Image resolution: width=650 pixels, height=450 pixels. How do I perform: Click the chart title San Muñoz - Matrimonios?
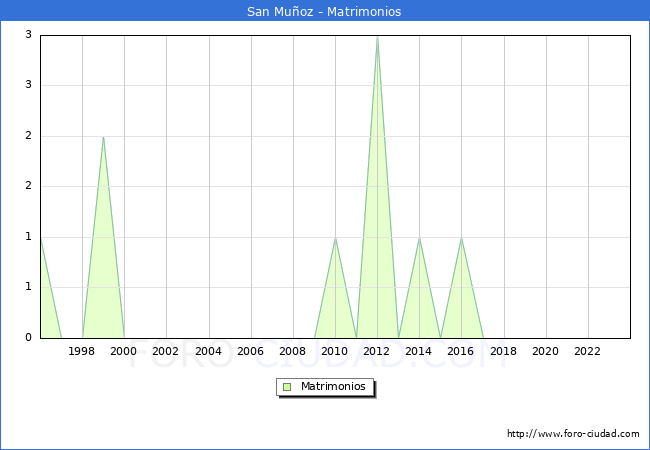pos(324,12)
